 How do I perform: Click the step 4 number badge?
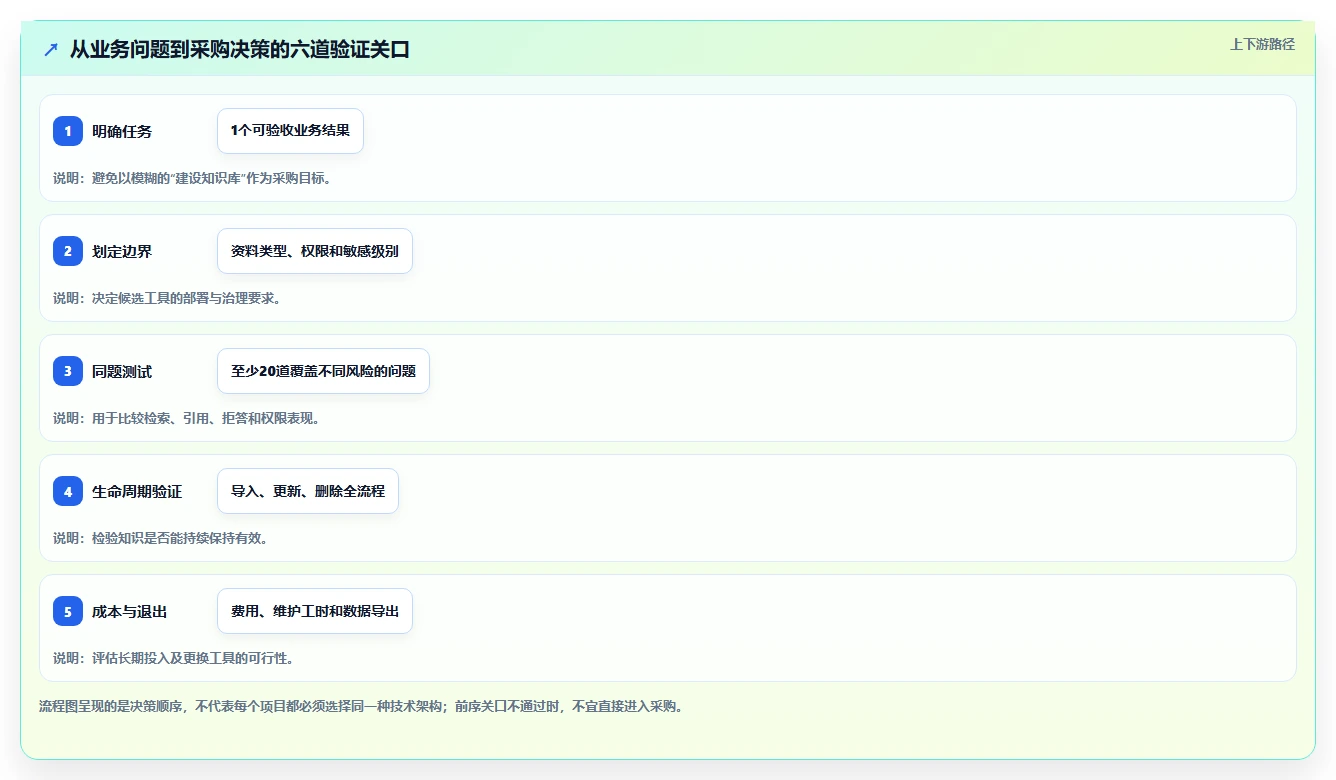coord(68,491)
